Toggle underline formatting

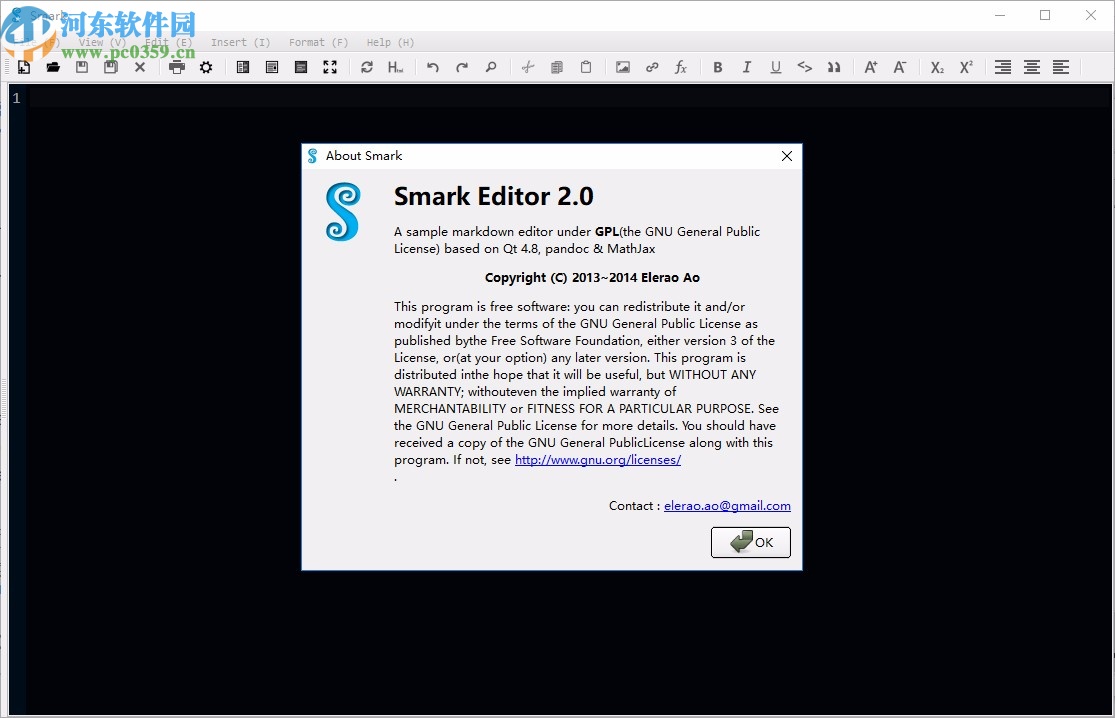[x=775, y=67]
